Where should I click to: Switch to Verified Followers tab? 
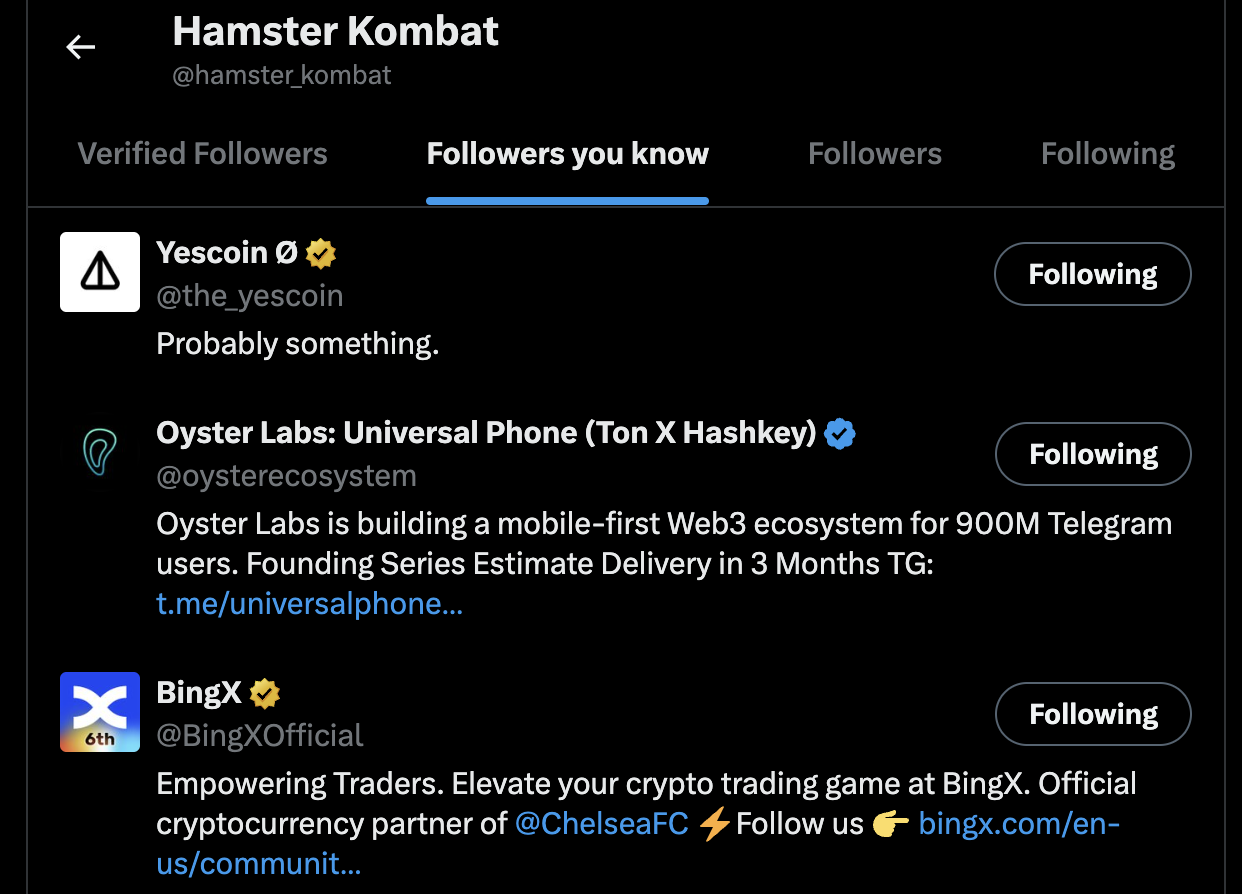(x=202, y=154)
